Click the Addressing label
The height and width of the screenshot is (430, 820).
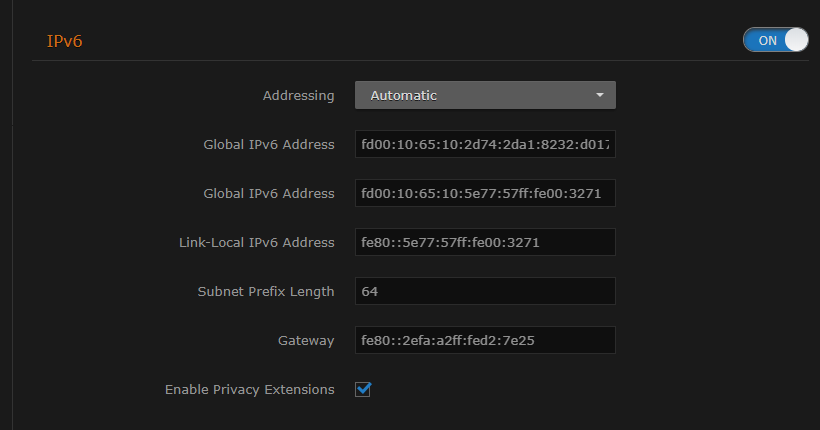(298, 95)
